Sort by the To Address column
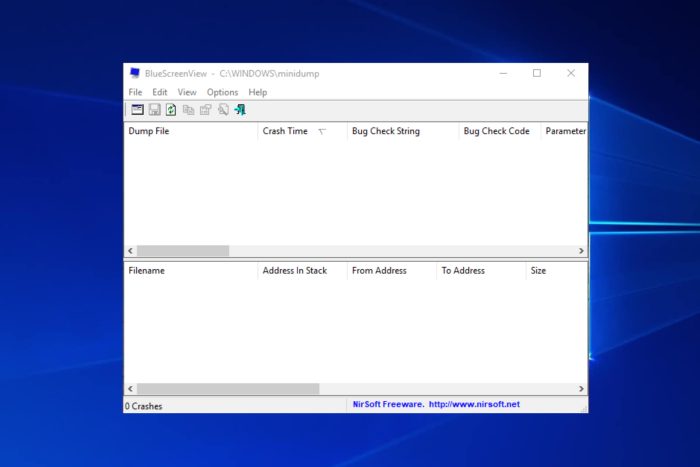700x467 pixels. [481, 271]
